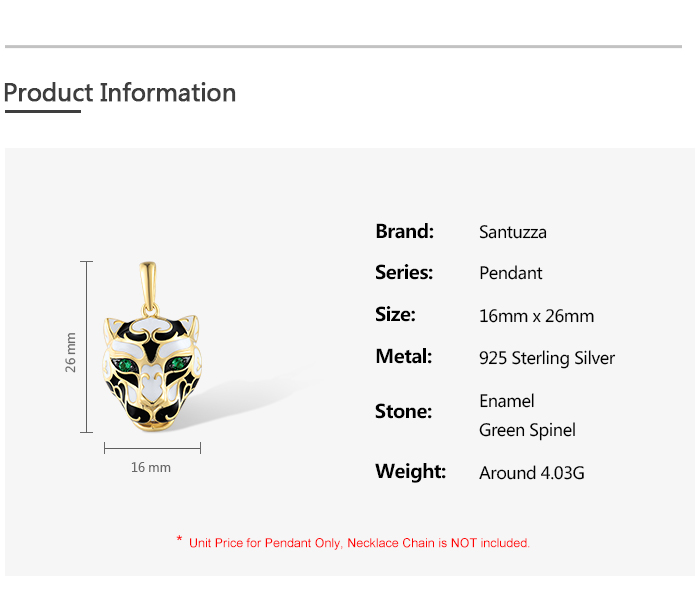Select the Brand label
Screen dimensions: 700x615
tap(404, 231)
